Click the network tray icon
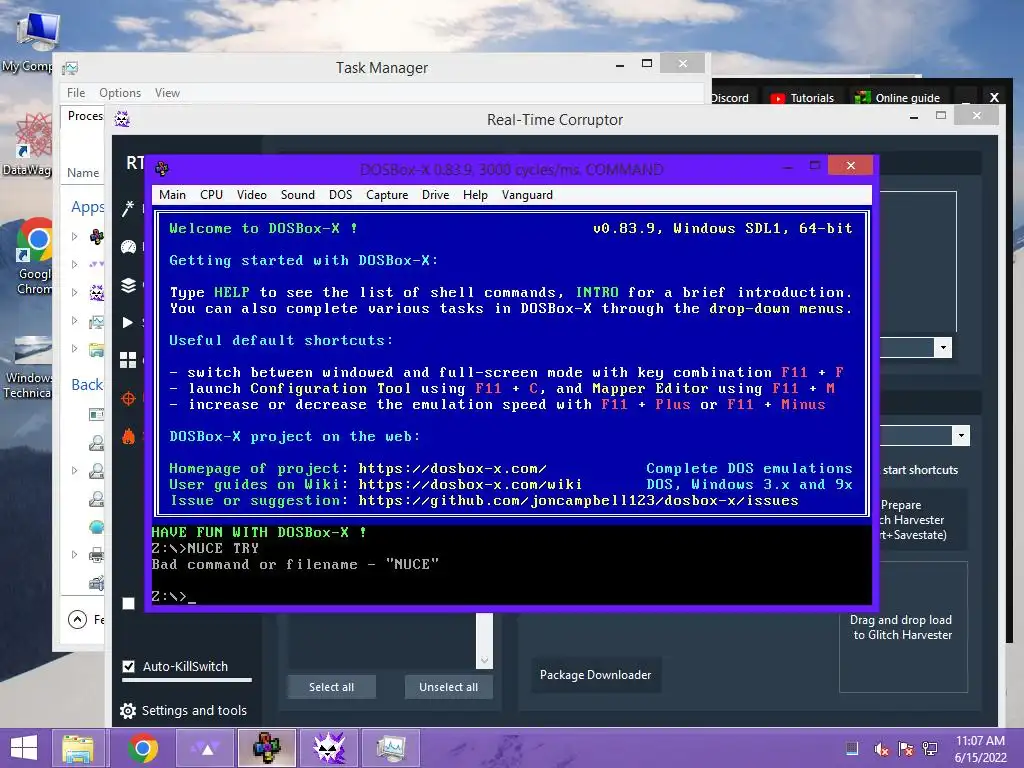1024x768 pixels. click(929, 749)
